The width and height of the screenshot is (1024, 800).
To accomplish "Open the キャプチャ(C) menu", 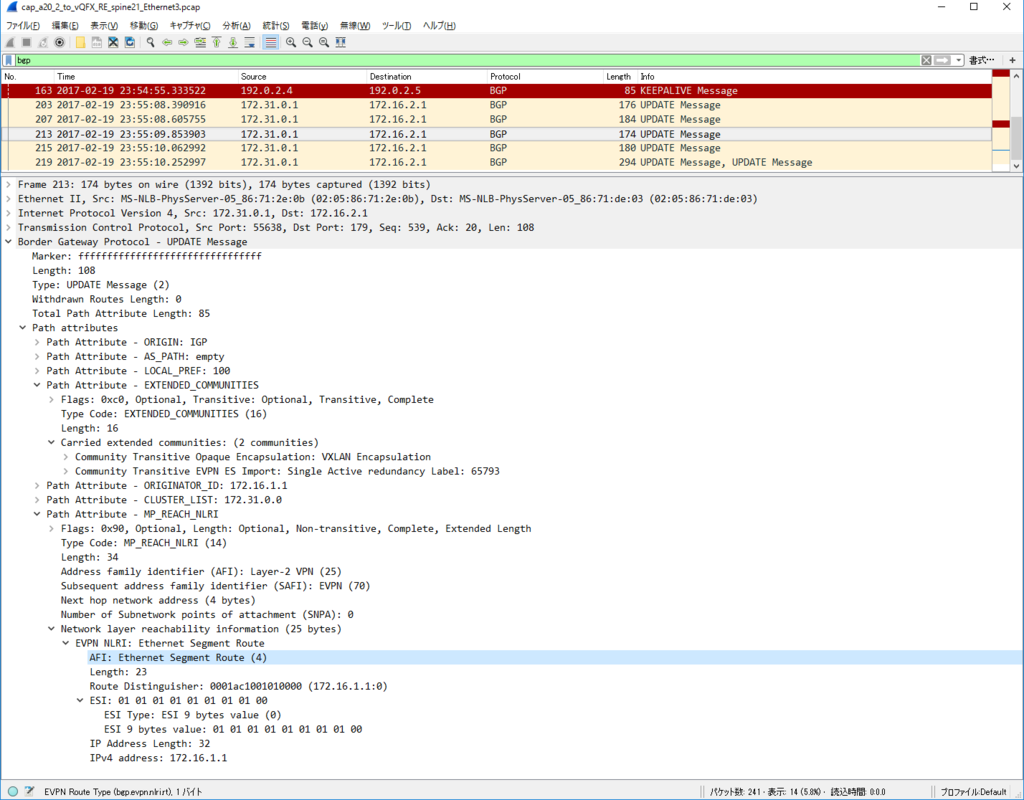I will pyautogui.click(x=190, y=26).
